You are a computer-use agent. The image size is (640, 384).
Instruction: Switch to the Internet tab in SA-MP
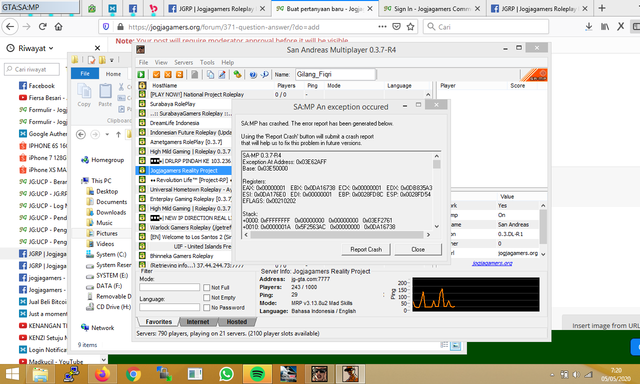(x=198, y=322)
